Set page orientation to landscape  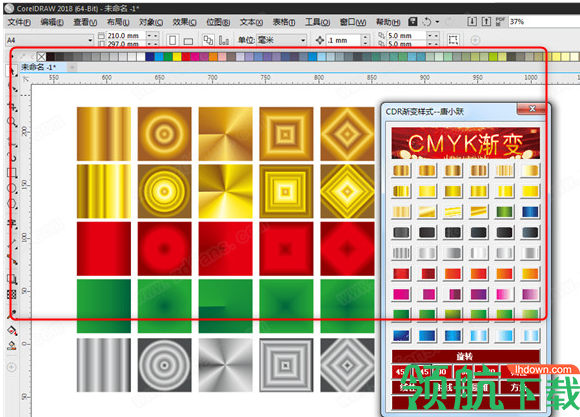click(188, 41)
